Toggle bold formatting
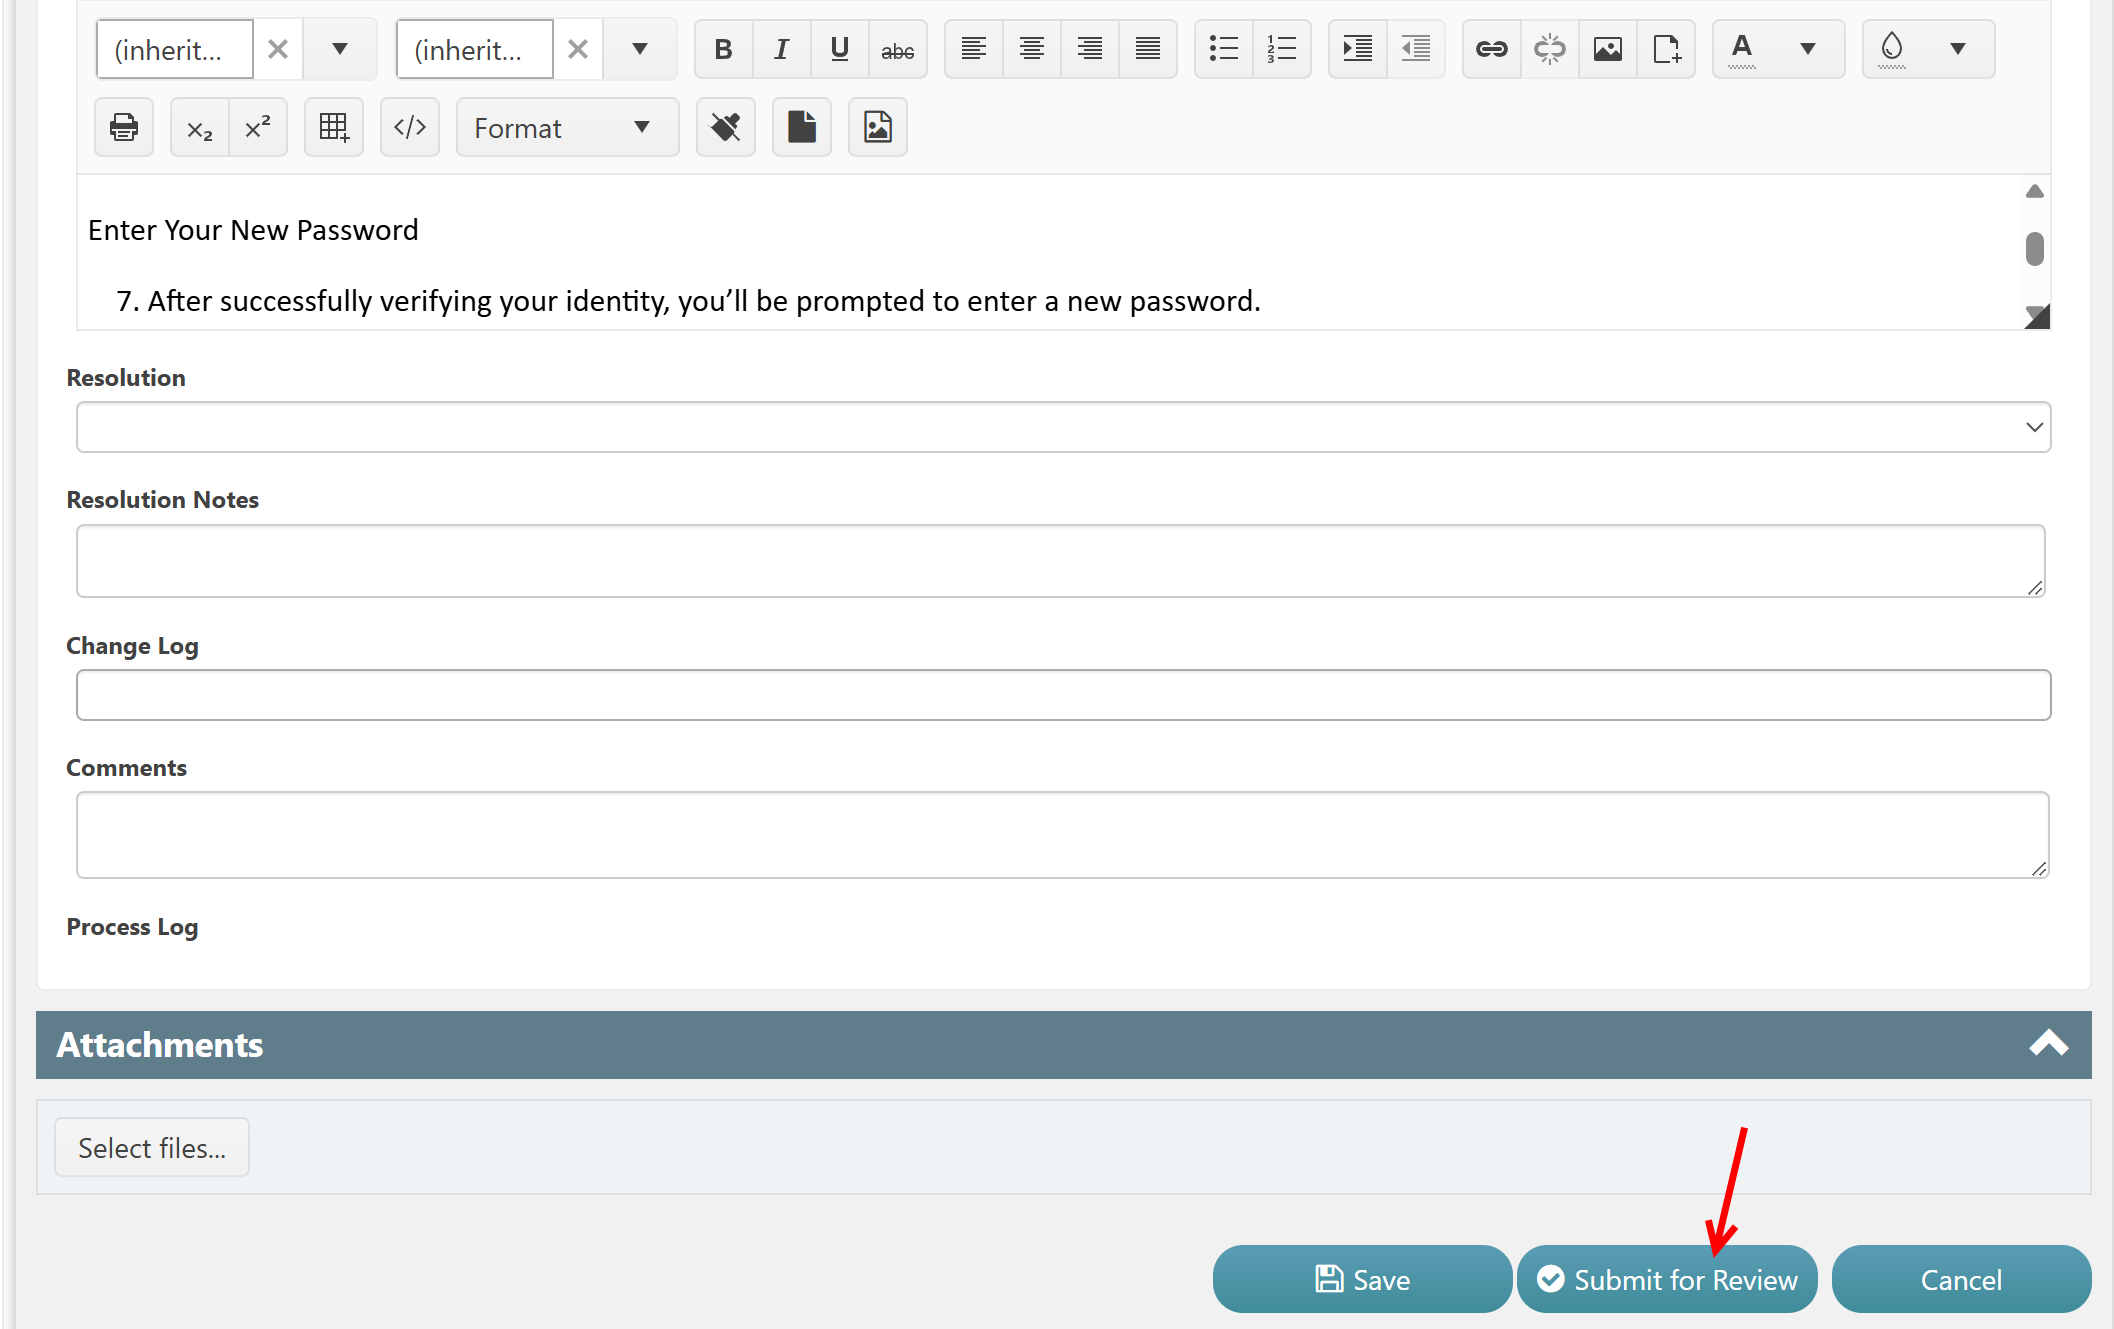The height and width of the screenshot is (1329, 2114). [723, 49]
